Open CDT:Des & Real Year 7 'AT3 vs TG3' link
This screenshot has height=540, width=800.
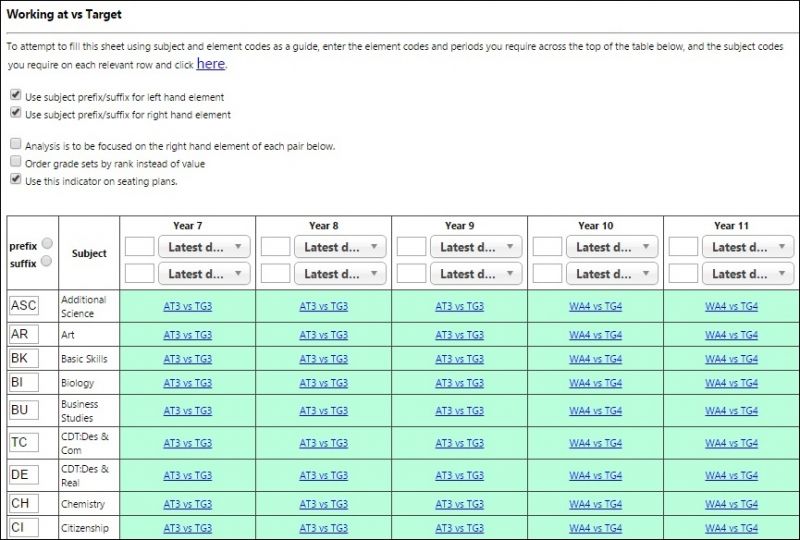coord(188,475)
